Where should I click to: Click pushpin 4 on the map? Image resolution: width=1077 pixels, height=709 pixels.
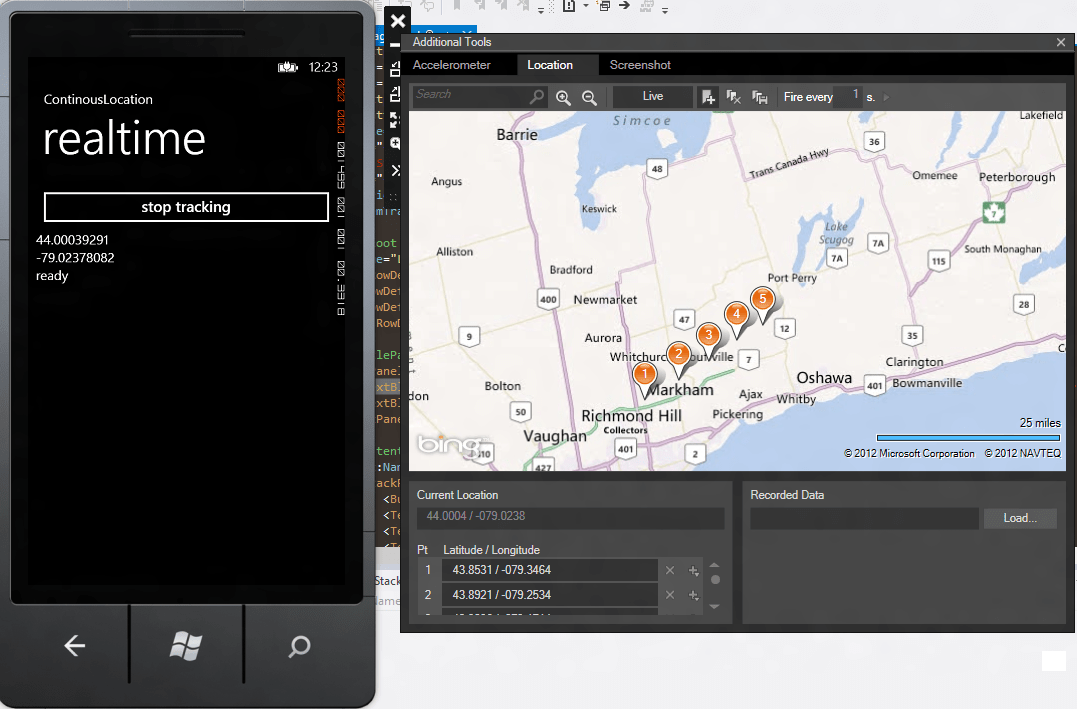[737, 316]
